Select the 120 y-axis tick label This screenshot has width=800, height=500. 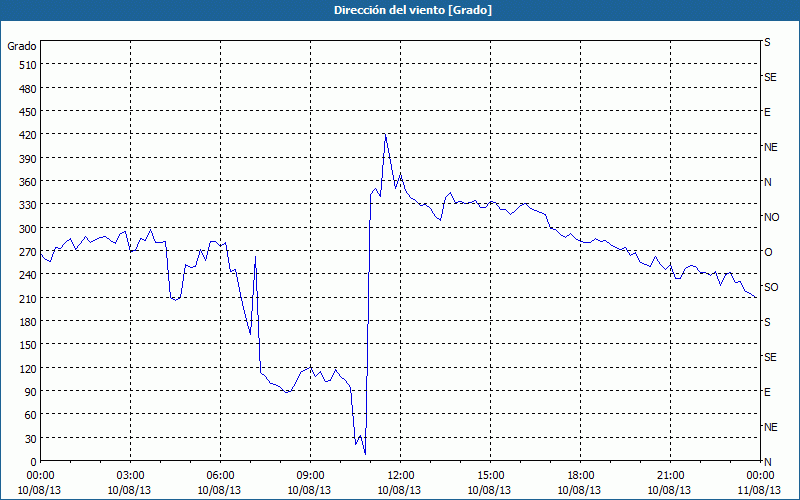point(28,368)
